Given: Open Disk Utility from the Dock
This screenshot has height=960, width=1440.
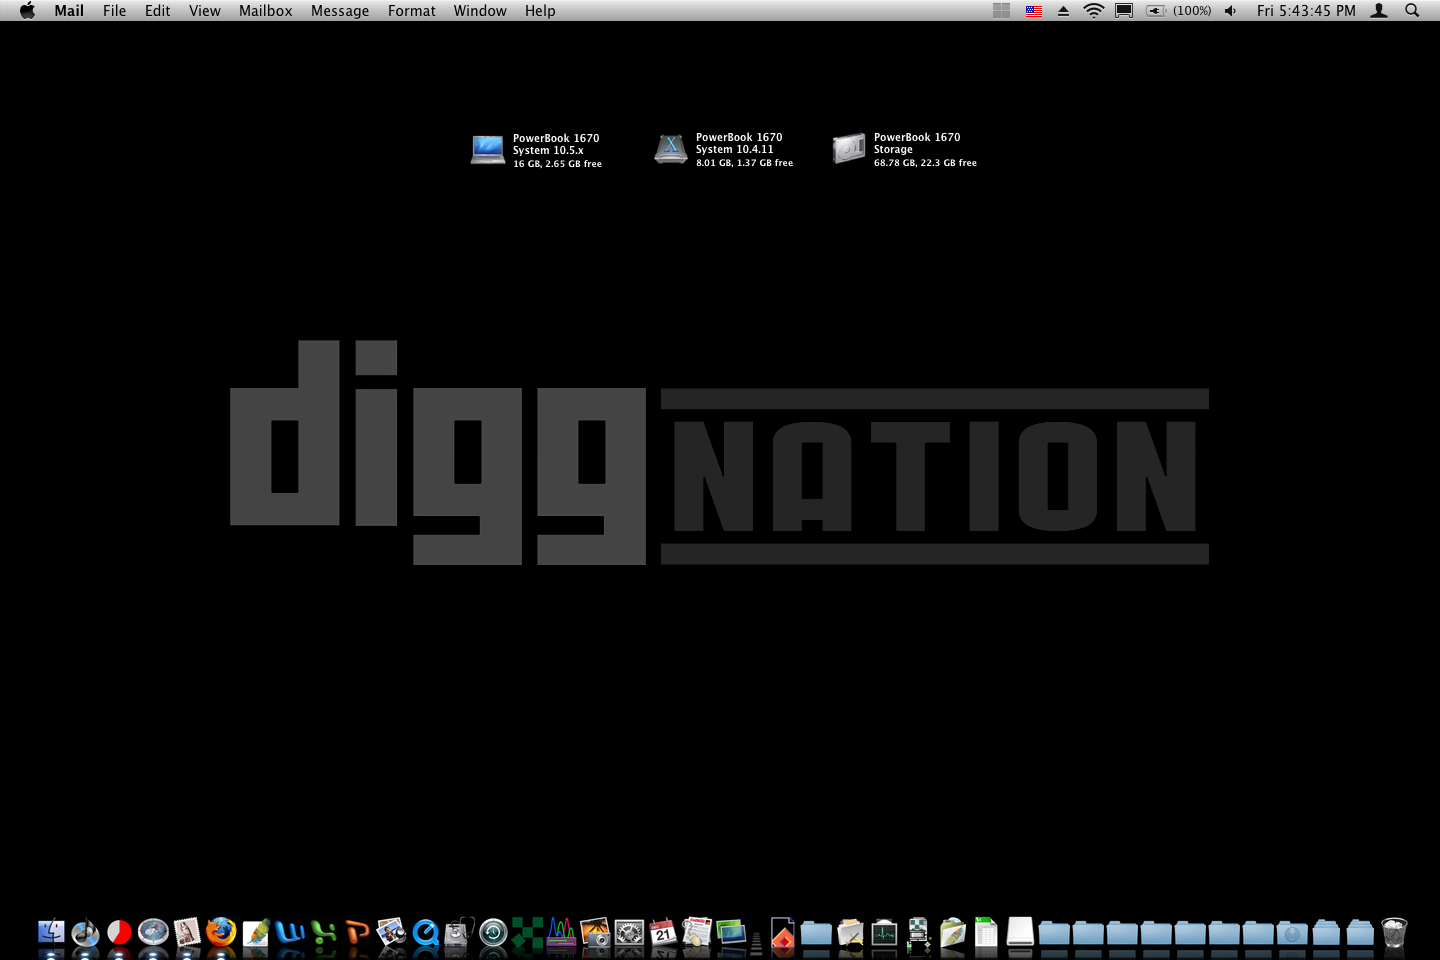Looking at the screenshot, I should (x=459, y=933).
